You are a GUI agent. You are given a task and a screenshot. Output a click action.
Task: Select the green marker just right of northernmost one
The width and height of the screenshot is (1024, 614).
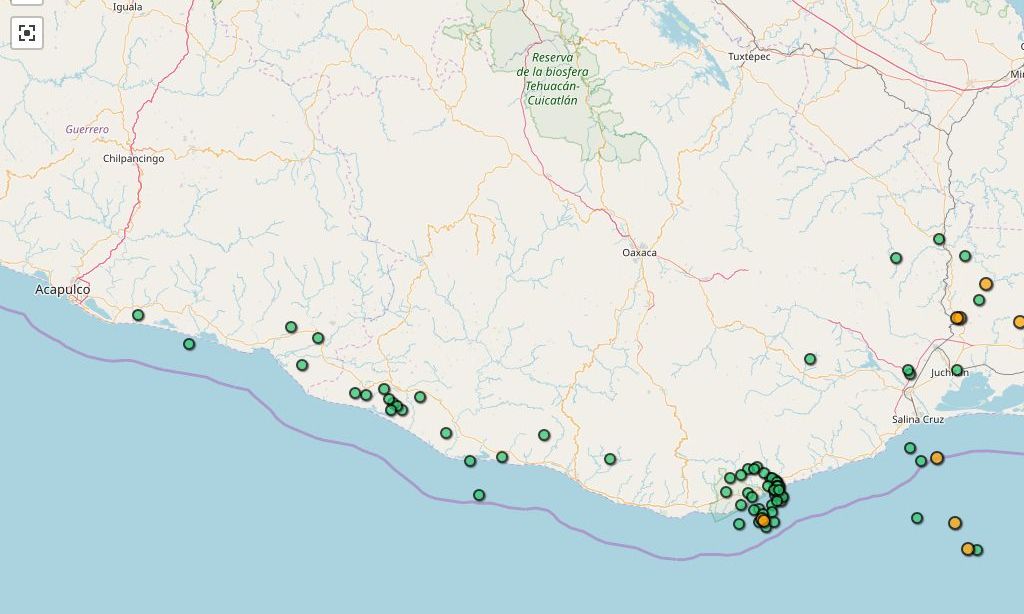(965, 256)
